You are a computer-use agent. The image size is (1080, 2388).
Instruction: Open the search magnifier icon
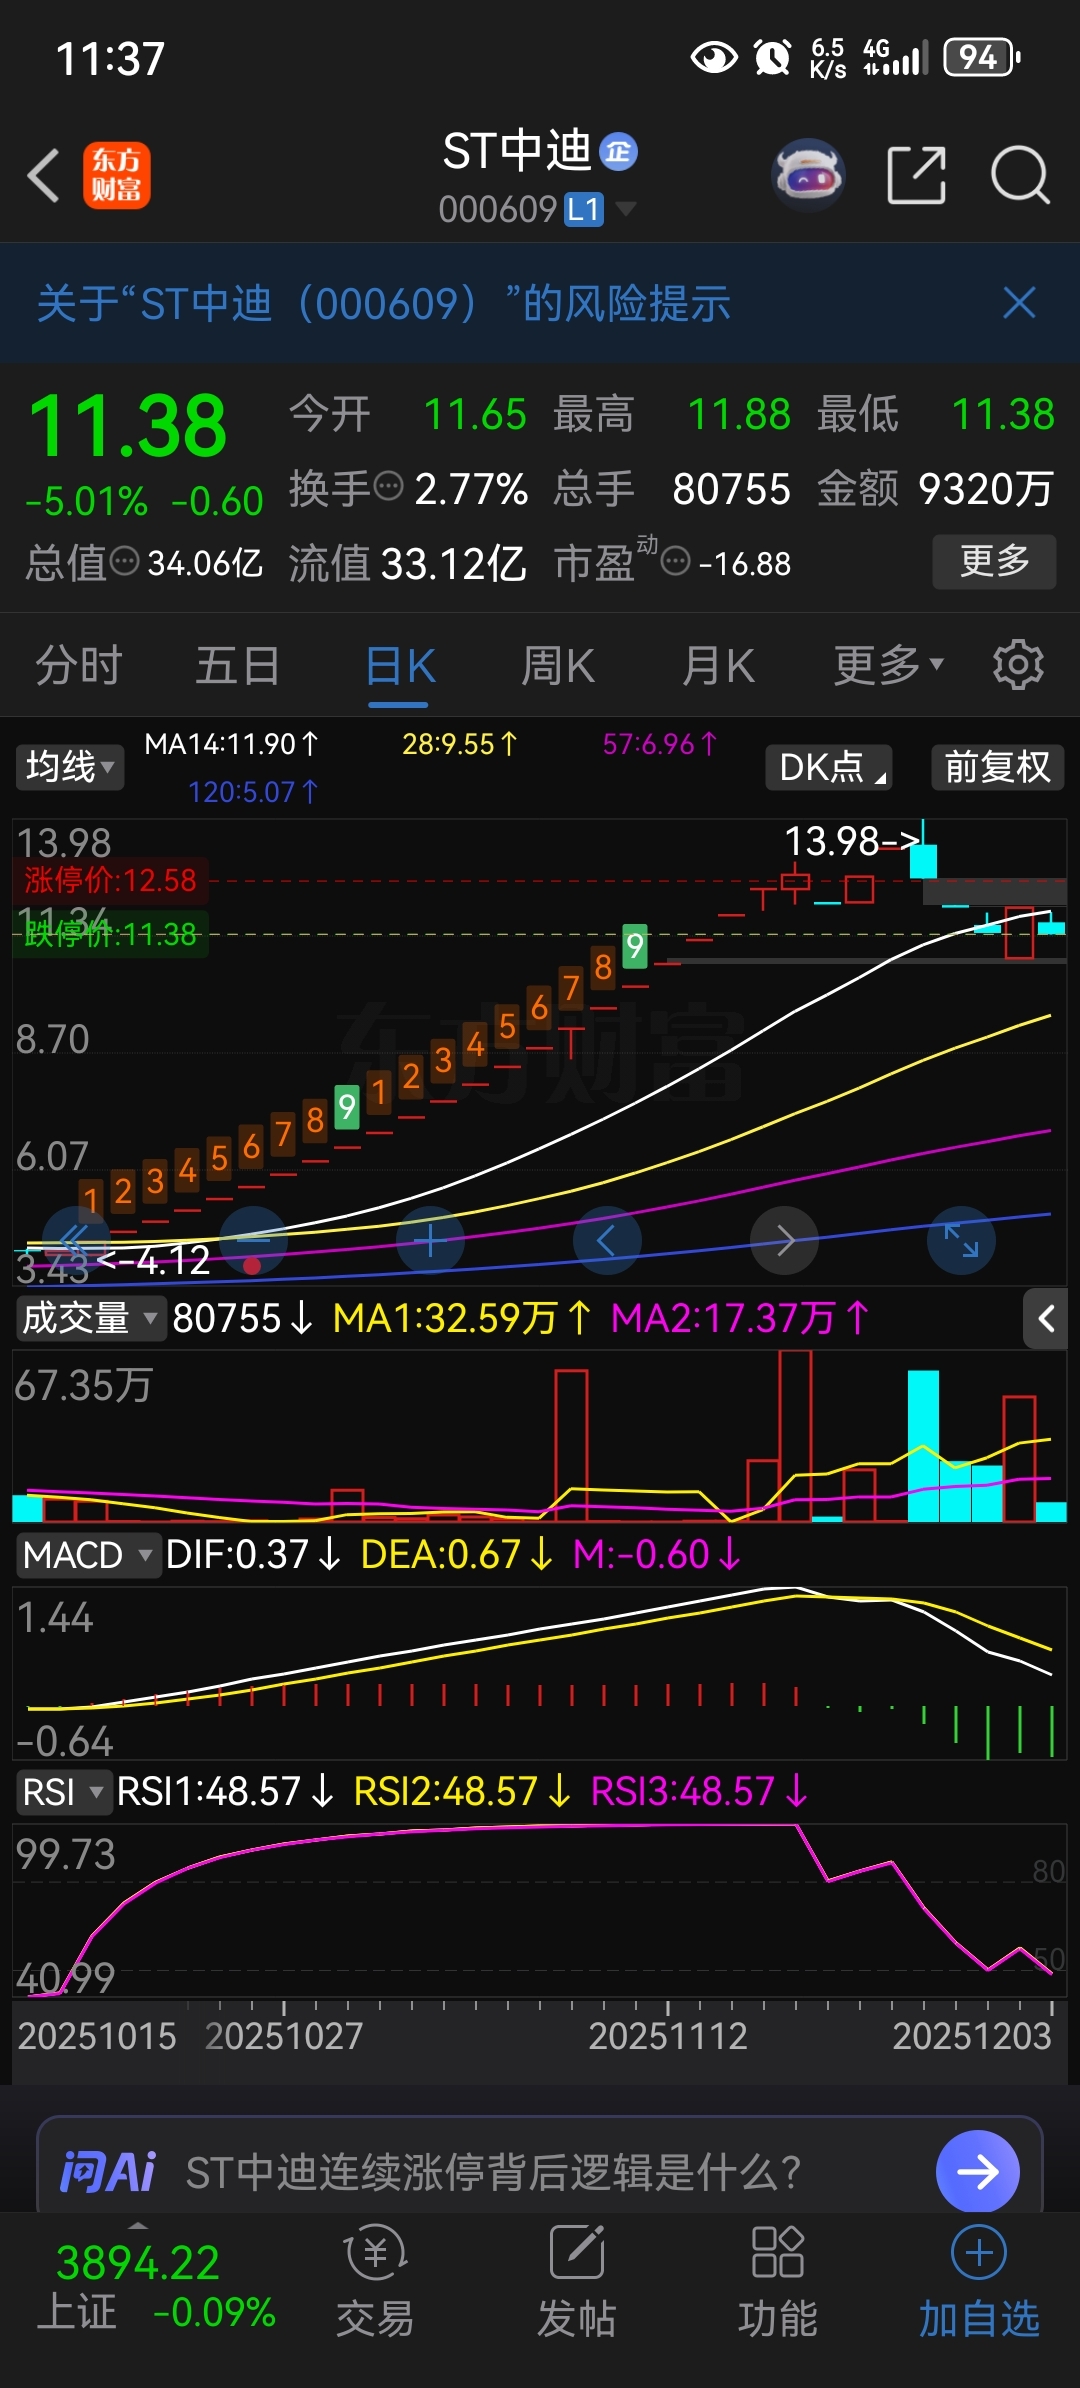click(x=1019, y=175)
